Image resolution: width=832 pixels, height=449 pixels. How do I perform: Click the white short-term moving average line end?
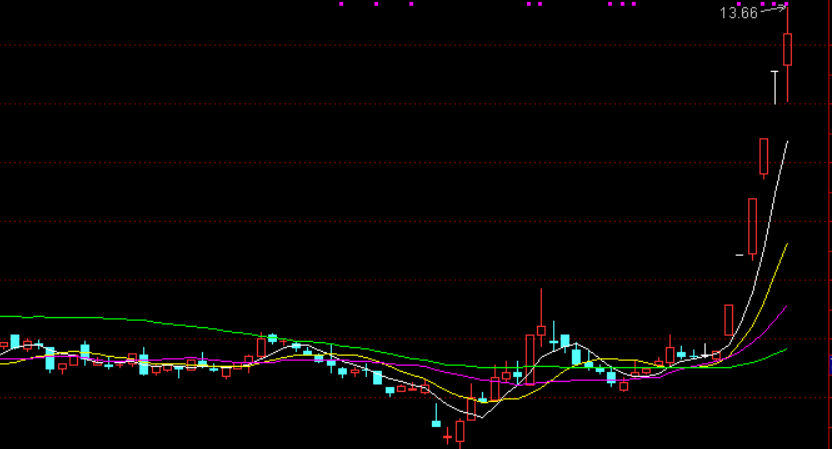point(786,143)
